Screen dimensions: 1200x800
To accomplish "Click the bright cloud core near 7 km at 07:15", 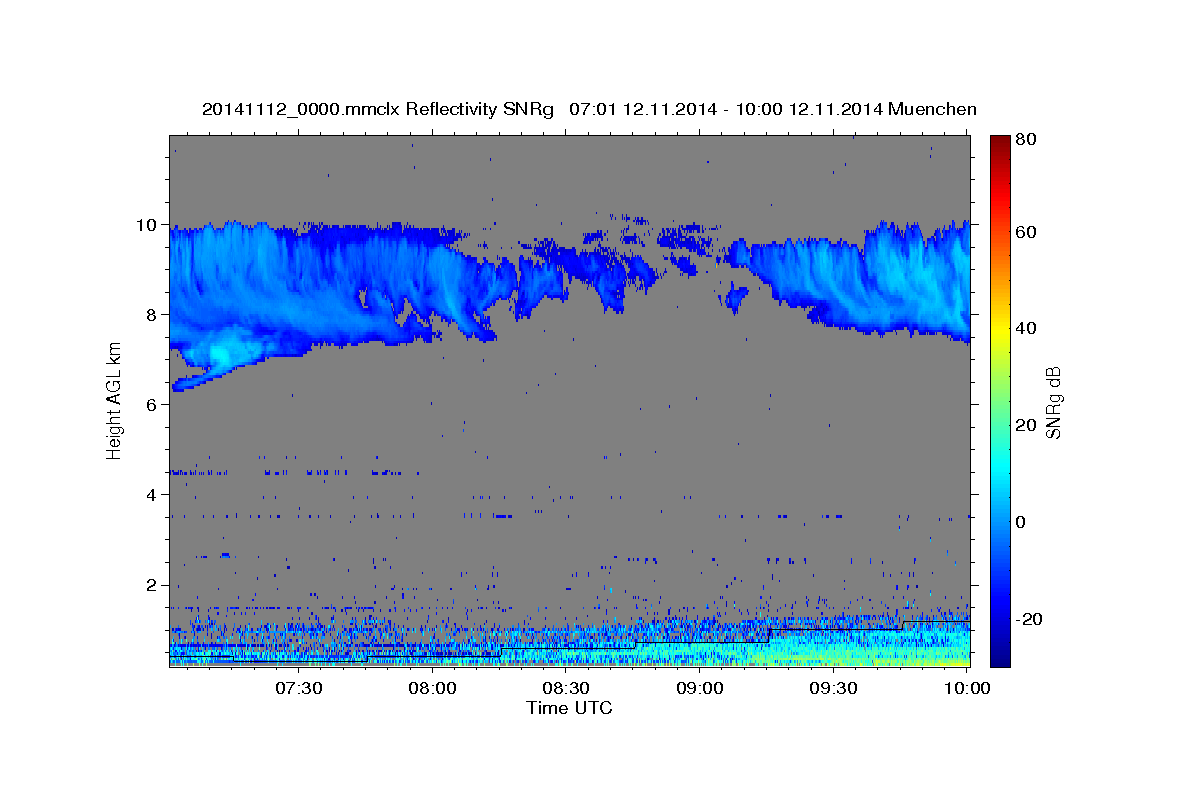I will tap(222, 354).
